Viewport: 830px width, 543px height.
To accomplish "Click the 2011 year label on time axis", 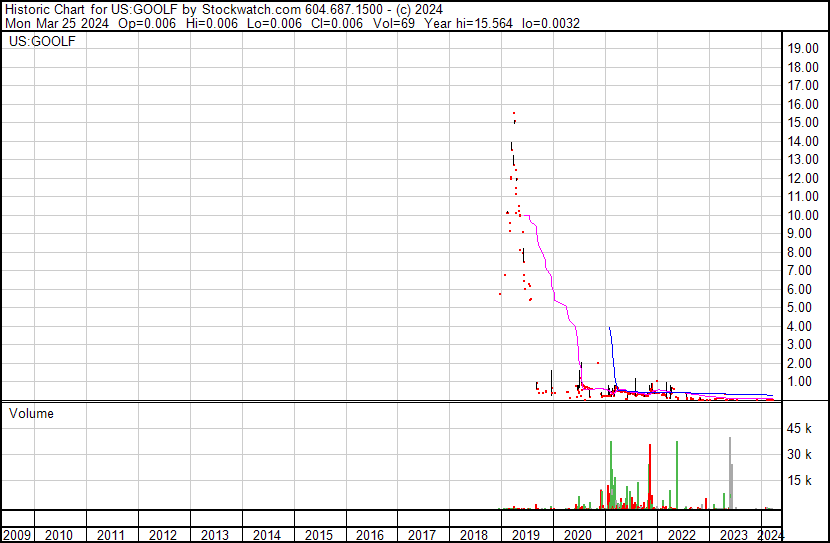I will [111, 535].
